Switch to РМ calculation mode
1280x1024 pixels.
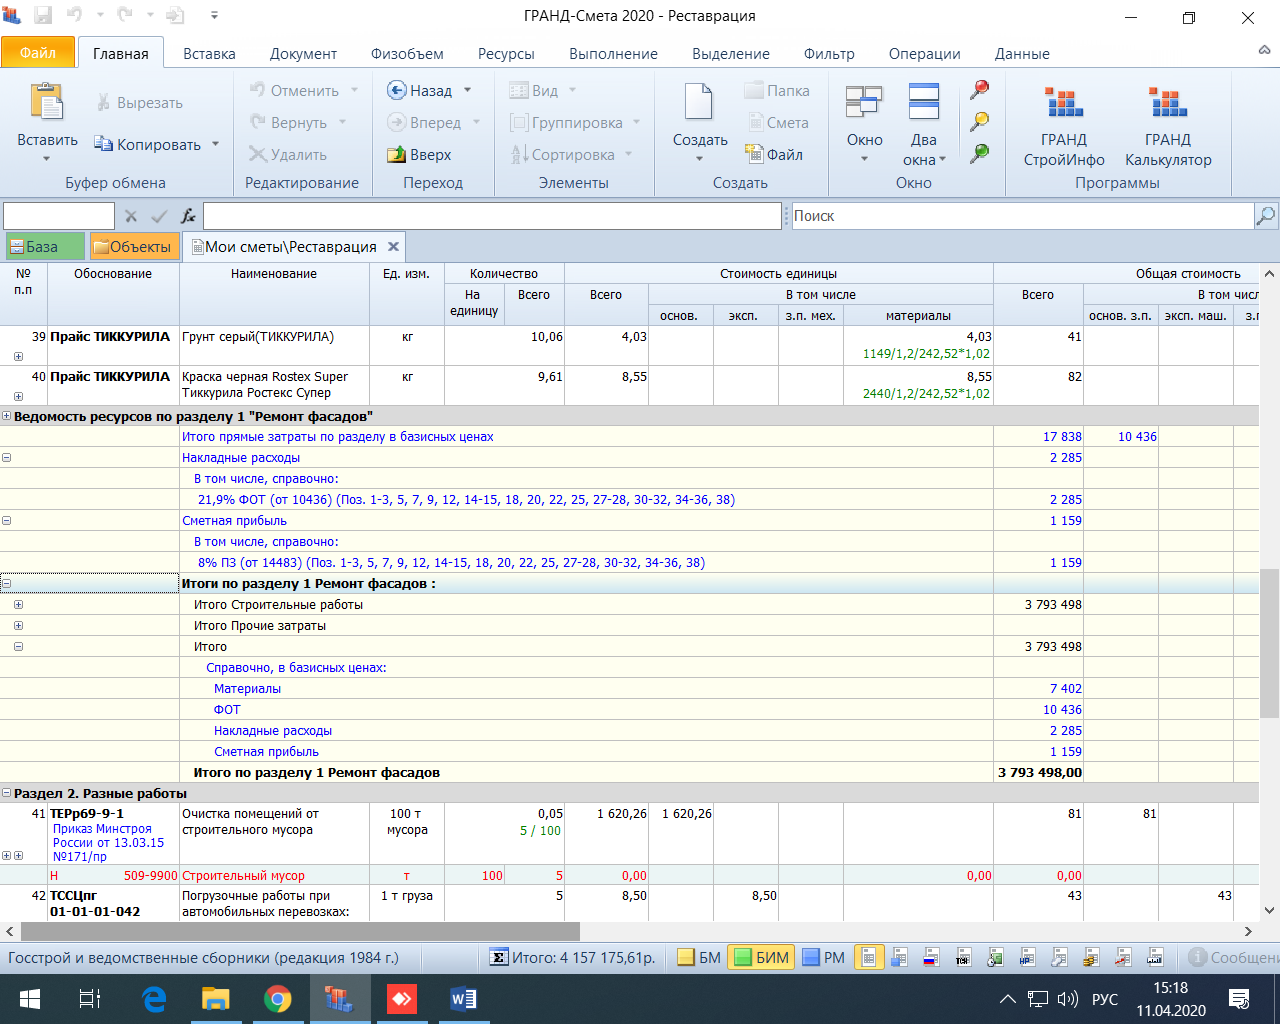click(x=824, y=958)
